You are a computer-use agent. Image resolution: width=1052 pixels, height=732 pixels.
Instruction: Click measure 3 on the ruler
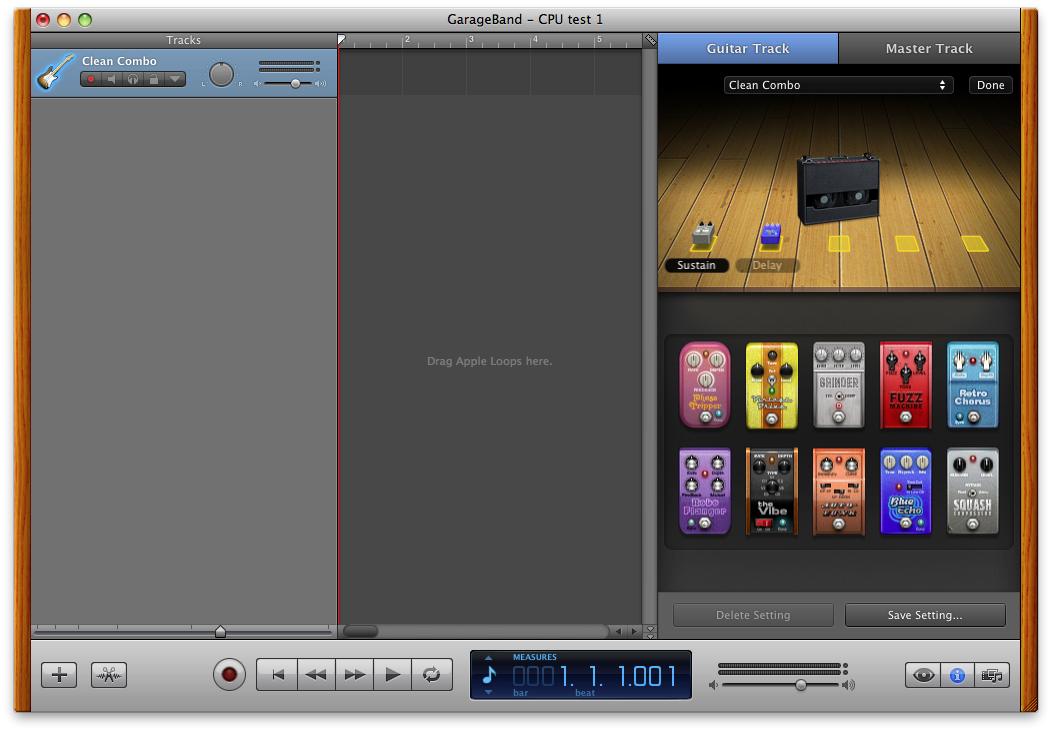(x=471, y=40)
